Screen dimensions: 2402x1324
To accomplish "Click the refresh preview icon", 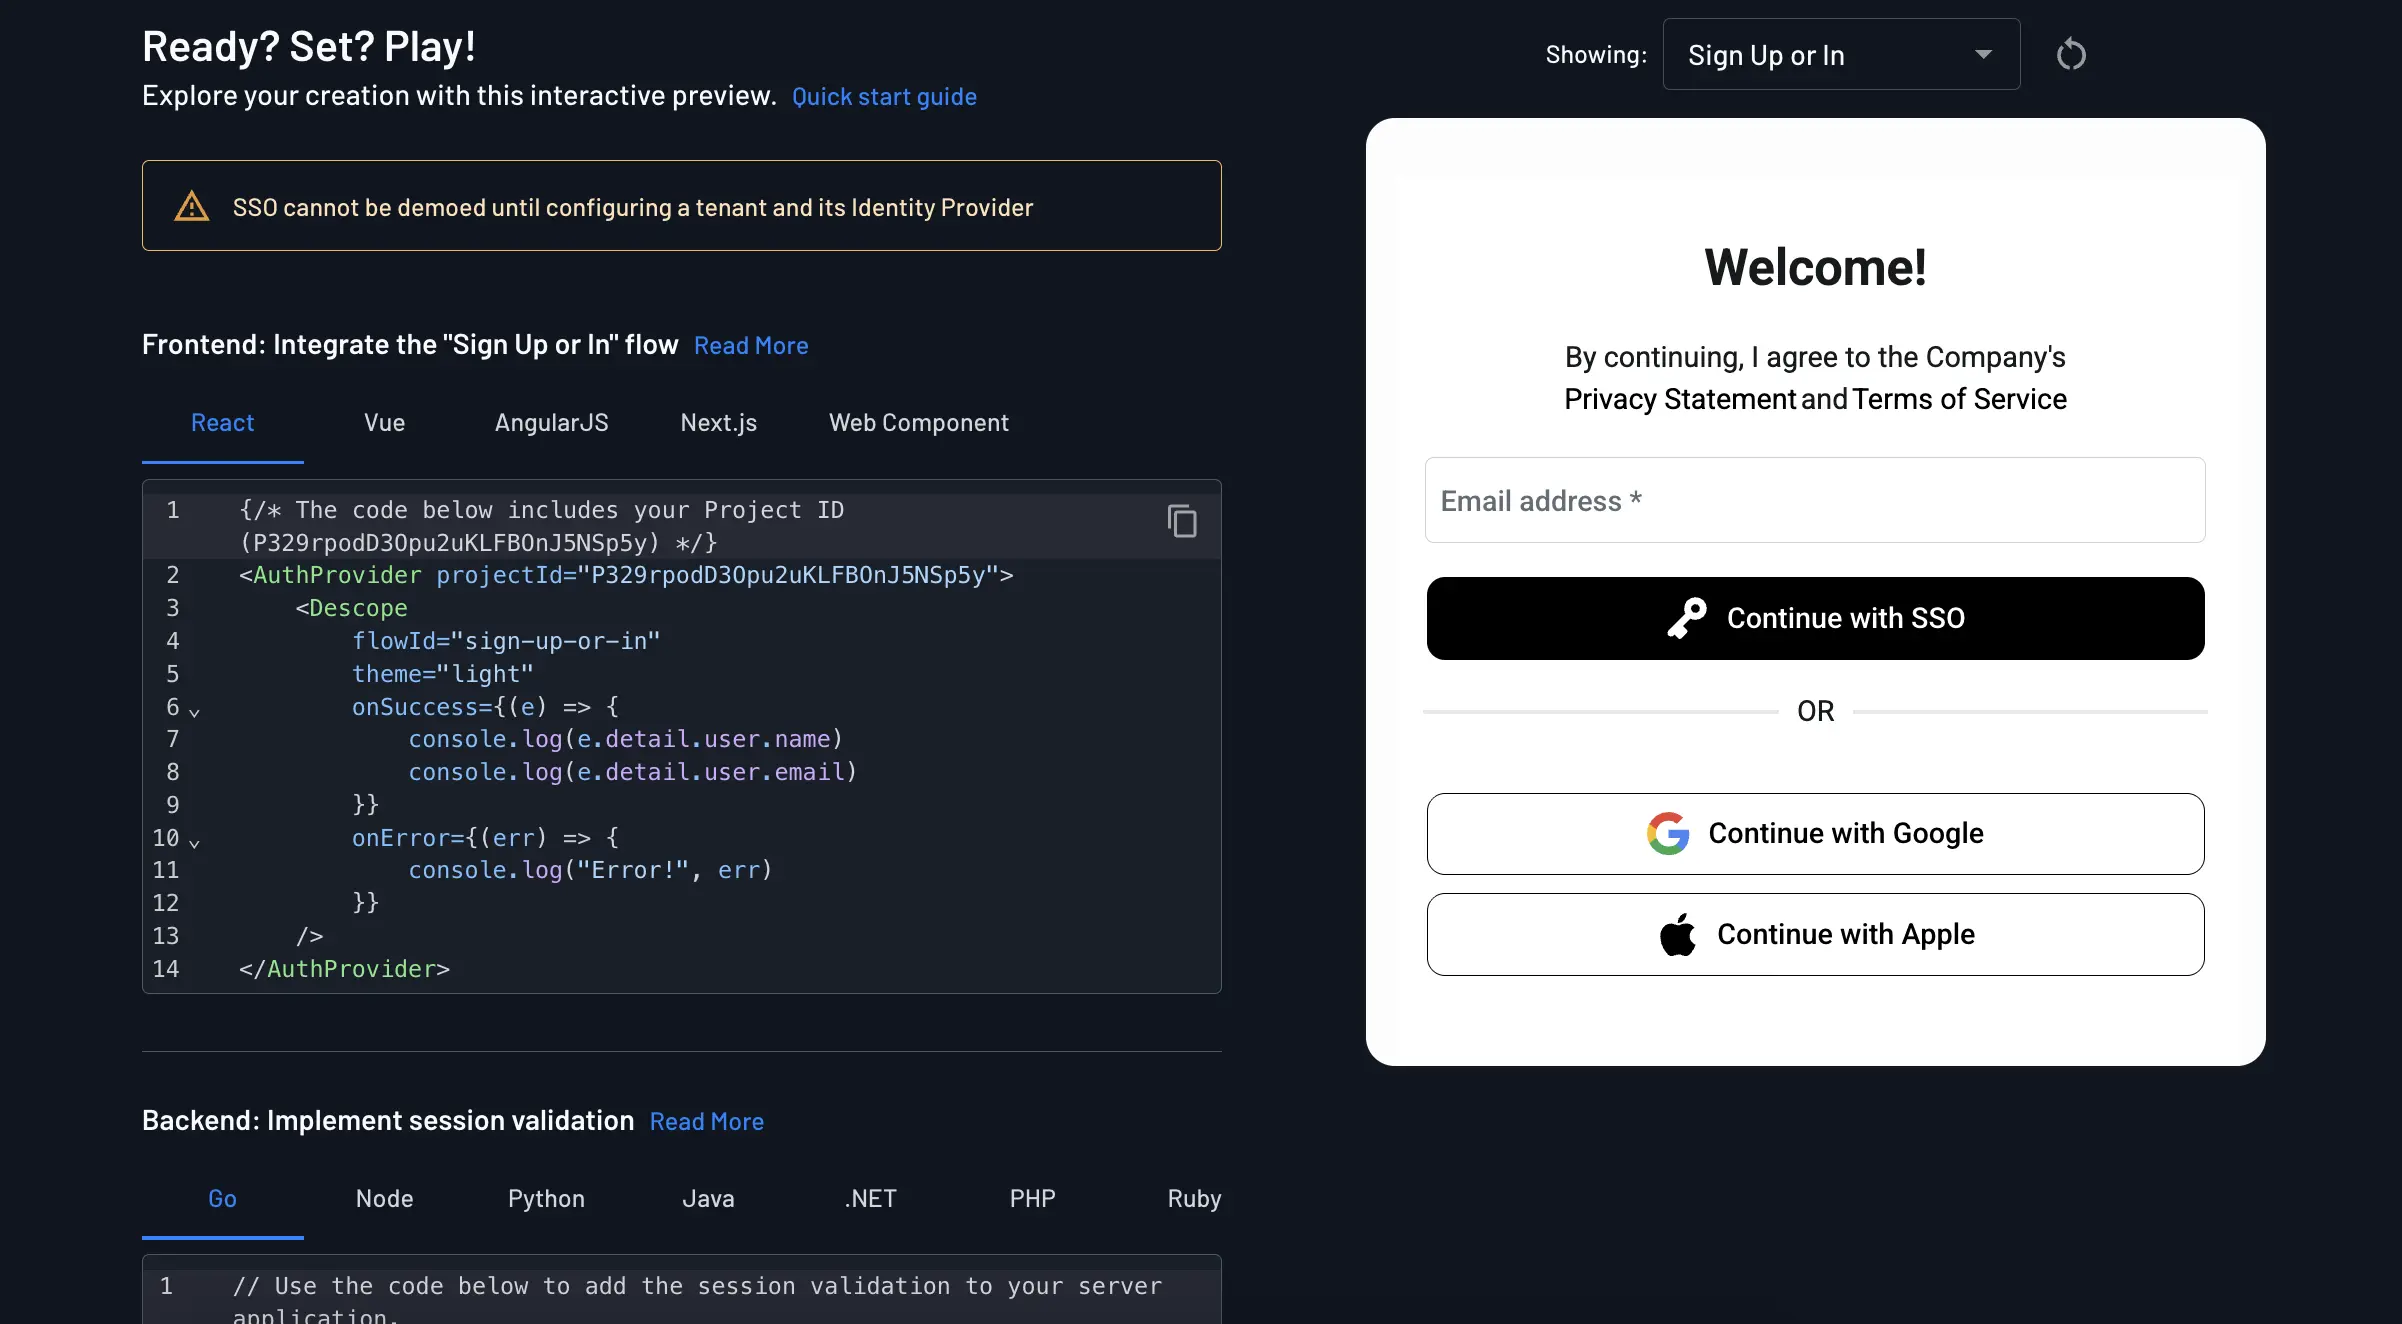I will coord(2071,54).
